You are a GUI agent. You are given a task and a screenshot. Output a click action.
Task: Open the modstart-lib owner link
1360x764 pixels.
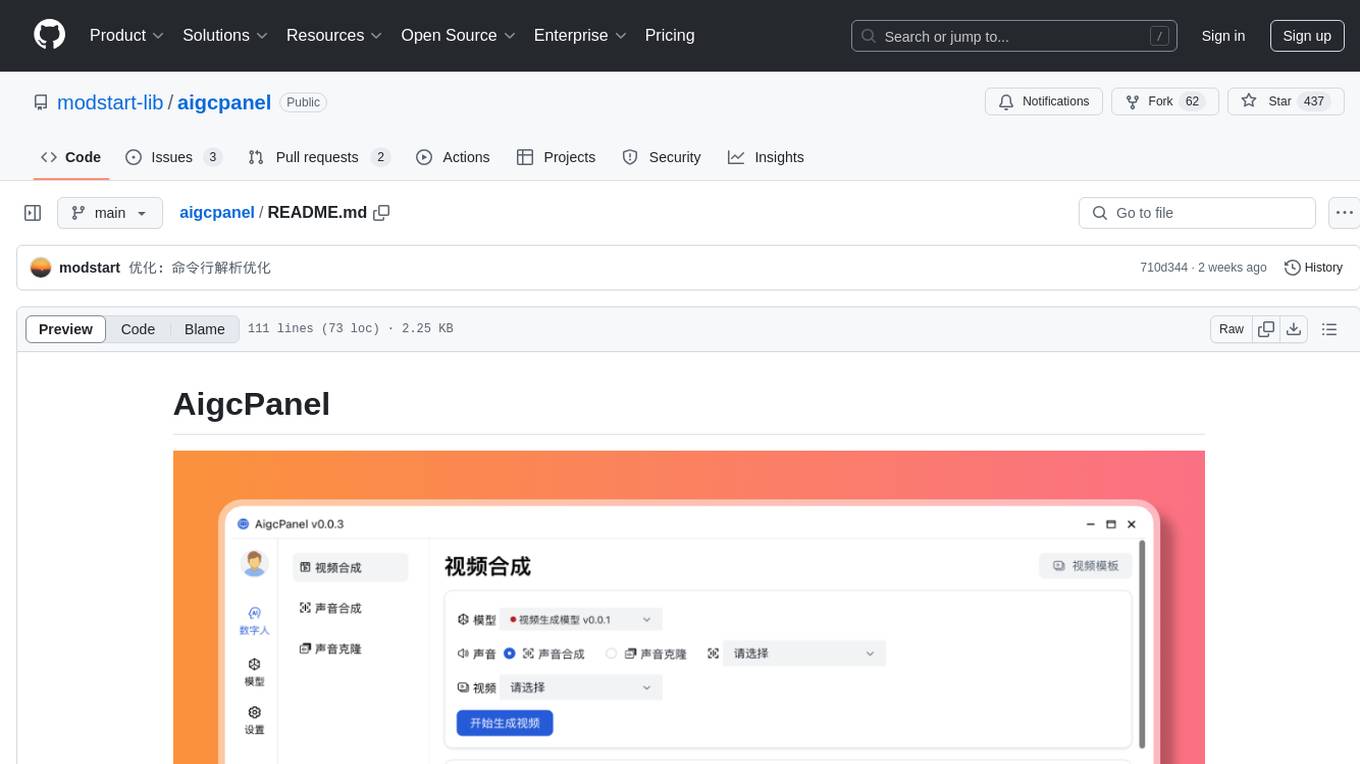[110, 102]
